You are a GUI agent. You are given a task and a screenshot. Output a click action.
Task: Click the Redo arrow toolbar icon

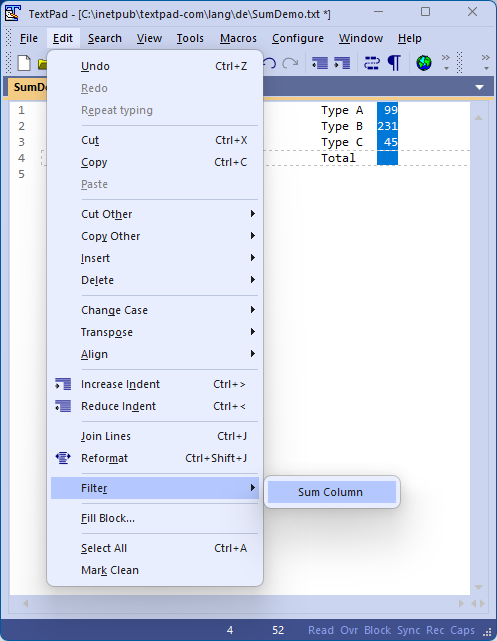click(x=290, y=63)
